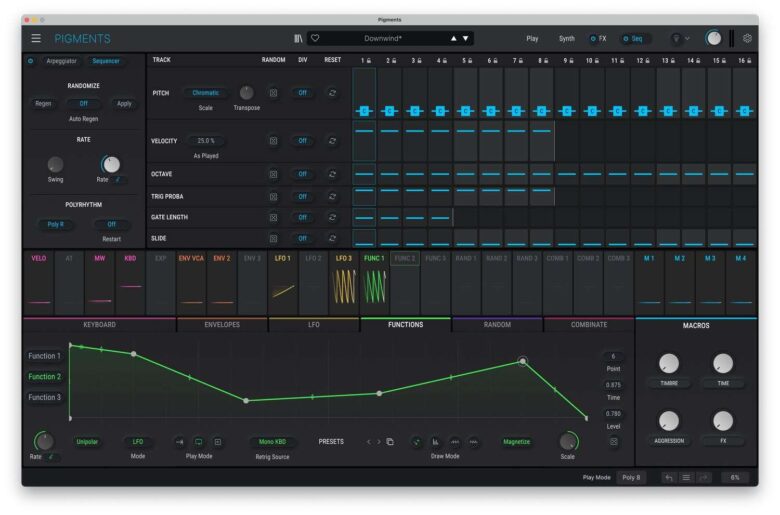
Task: Open the Mono KBD retrig source dropdown
Action: click(272, 441)
